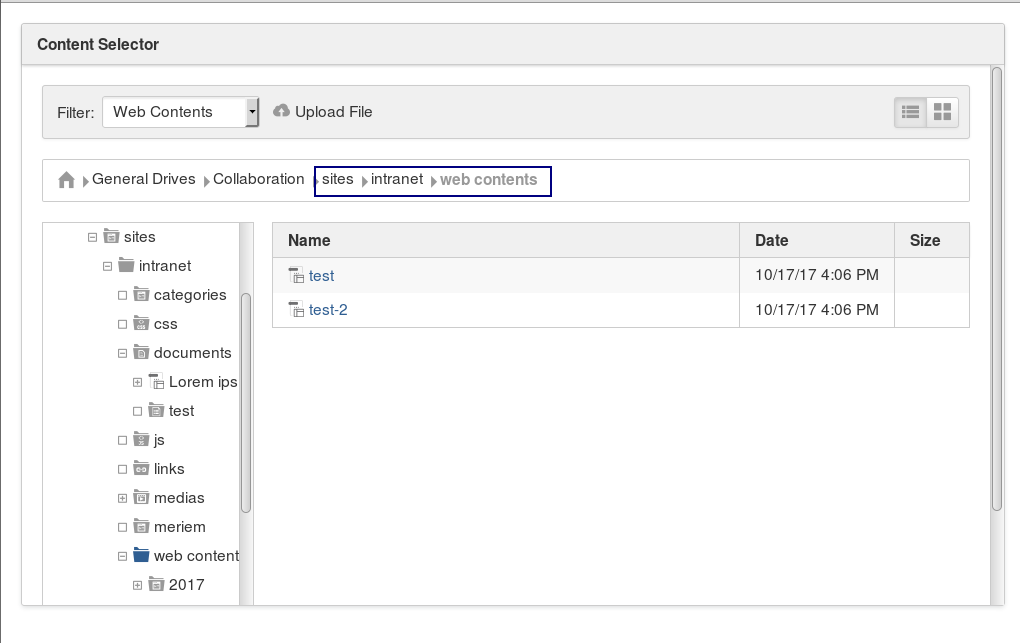The image size is (1020, 643).
Task: Click the medias folder icon
Action: coord(141,497)
